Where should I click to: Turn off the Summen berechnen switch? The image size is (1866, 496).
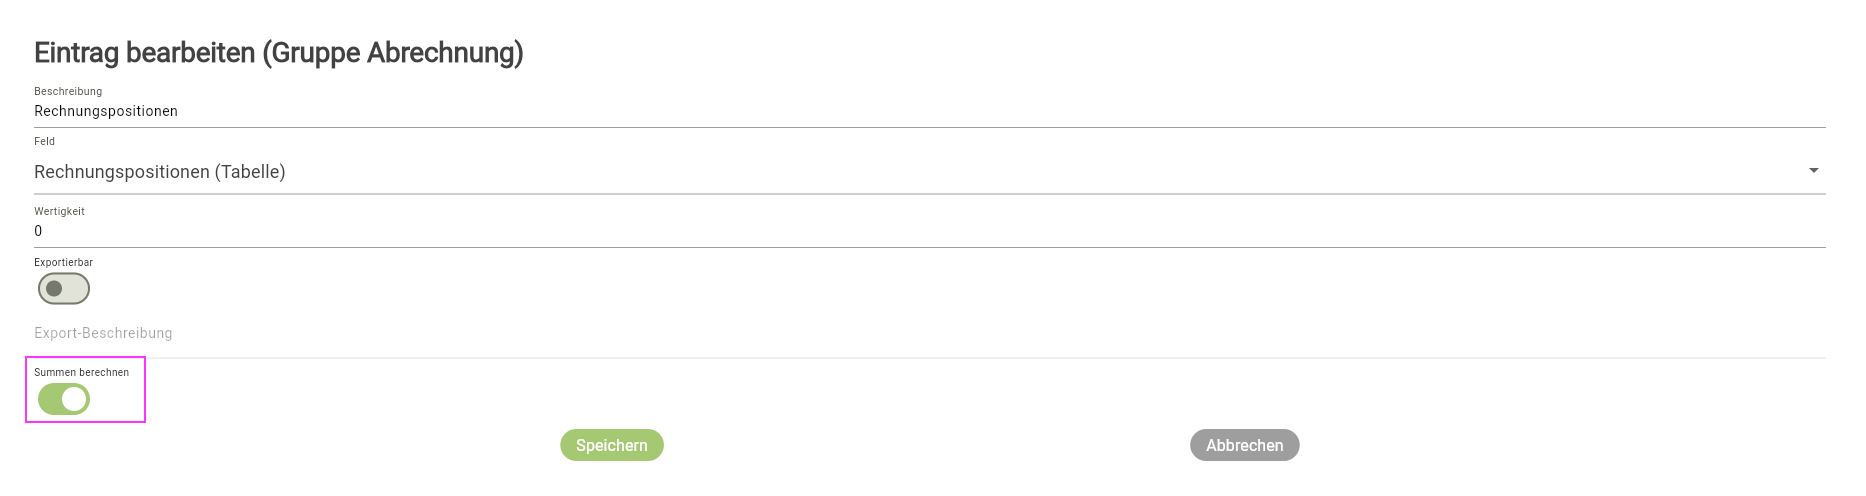point(64,399)
